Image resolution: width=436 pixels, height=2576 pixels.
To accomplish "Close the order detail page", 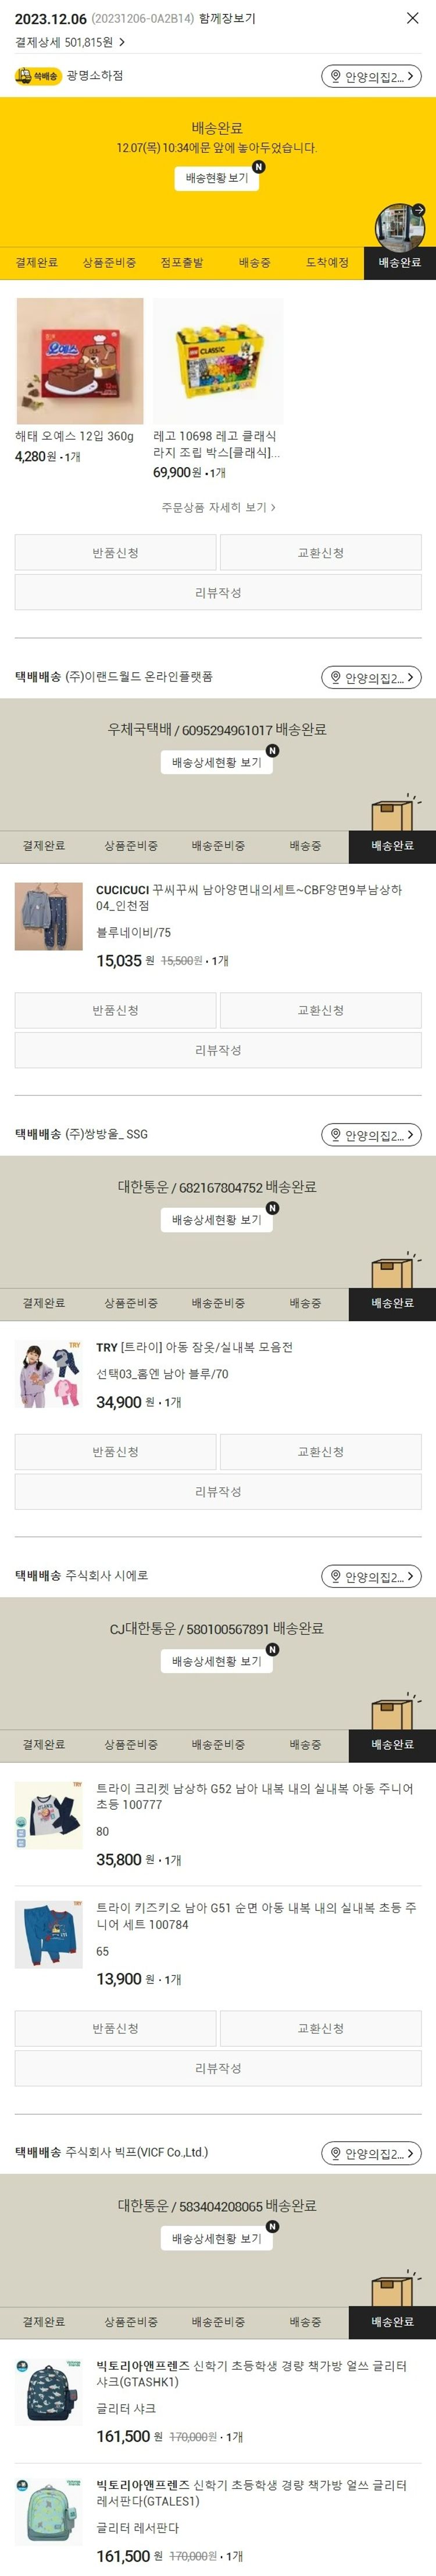I will (x=412, y=18).
